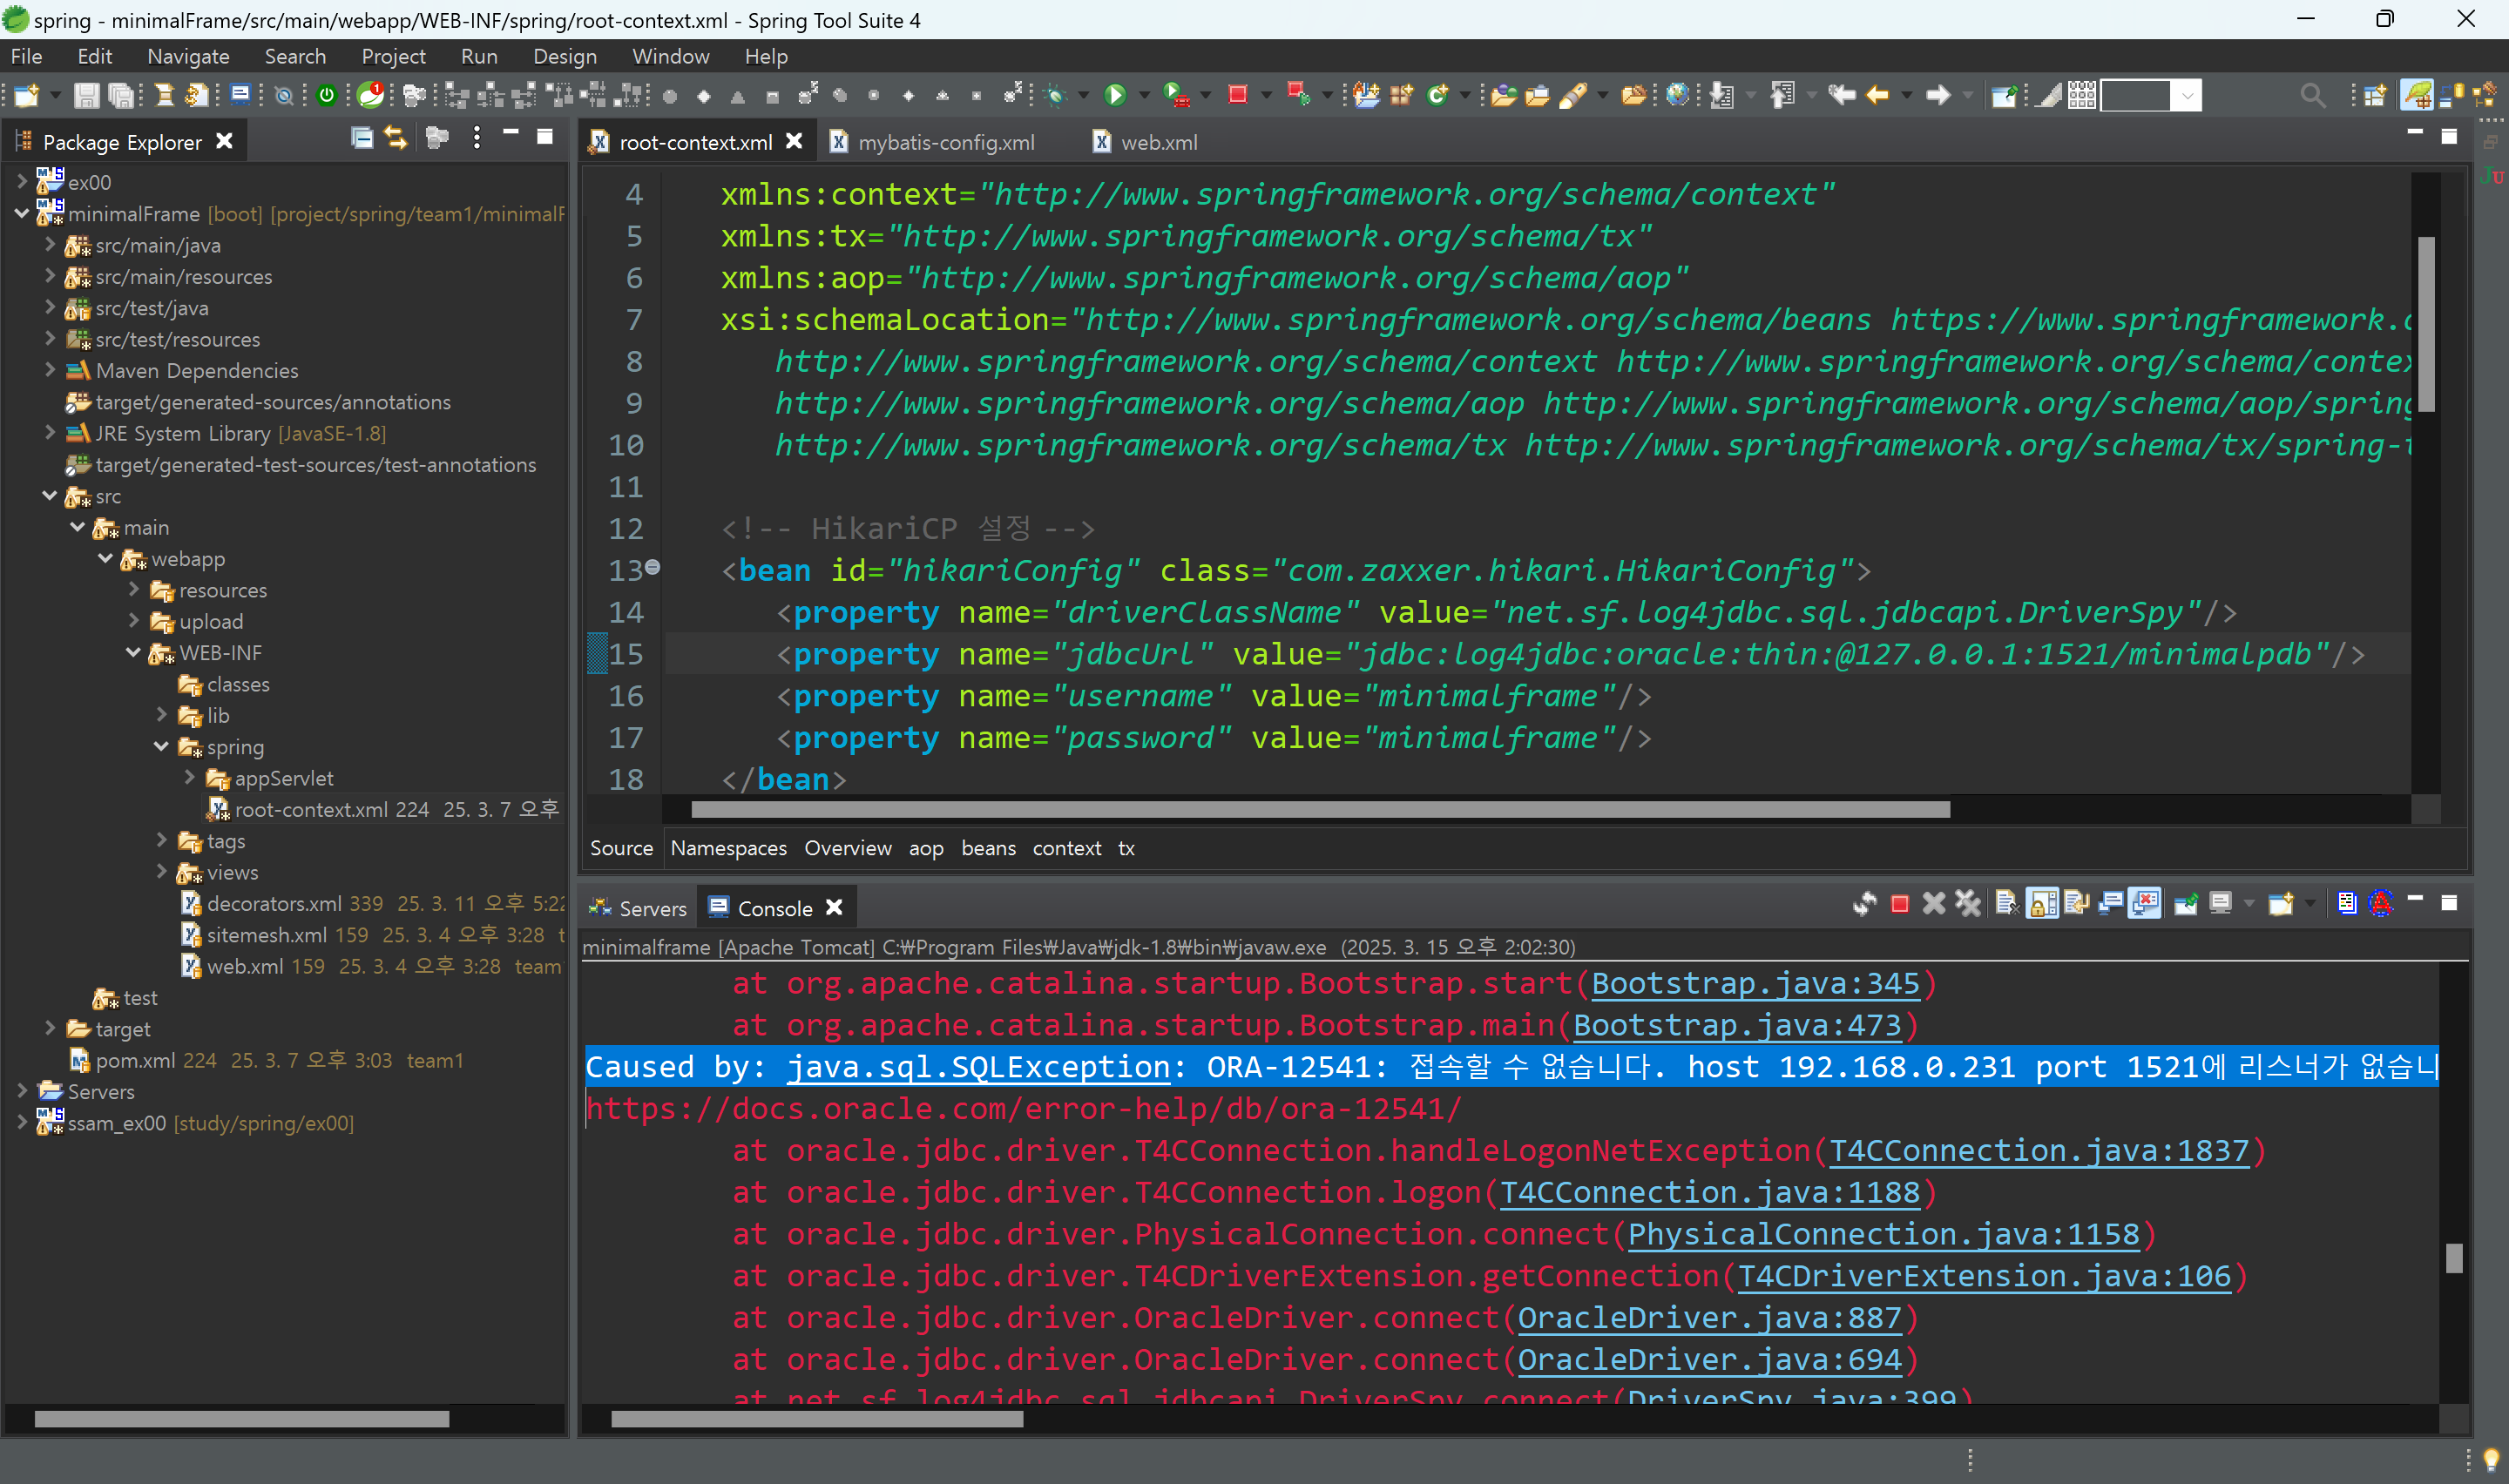Click Remove All Terminated Launches icon

[1968, 904]
